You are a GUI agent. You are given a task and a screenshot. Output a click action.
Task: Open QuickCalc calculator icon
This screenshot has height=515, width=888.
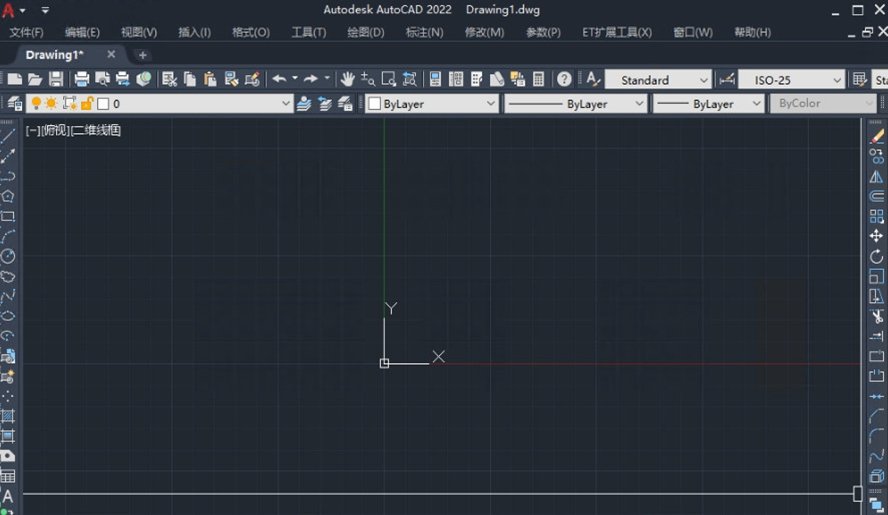point(539,79)
